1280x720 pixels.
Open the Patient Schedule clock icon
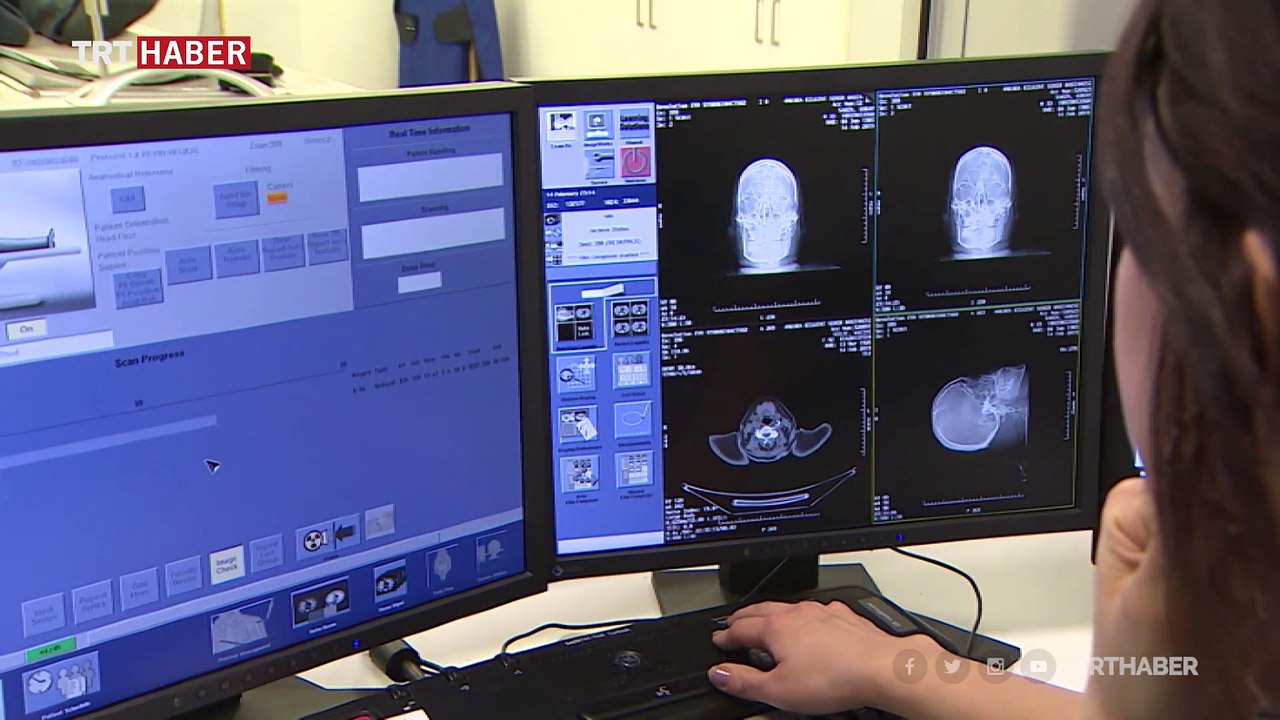[60, 681]
